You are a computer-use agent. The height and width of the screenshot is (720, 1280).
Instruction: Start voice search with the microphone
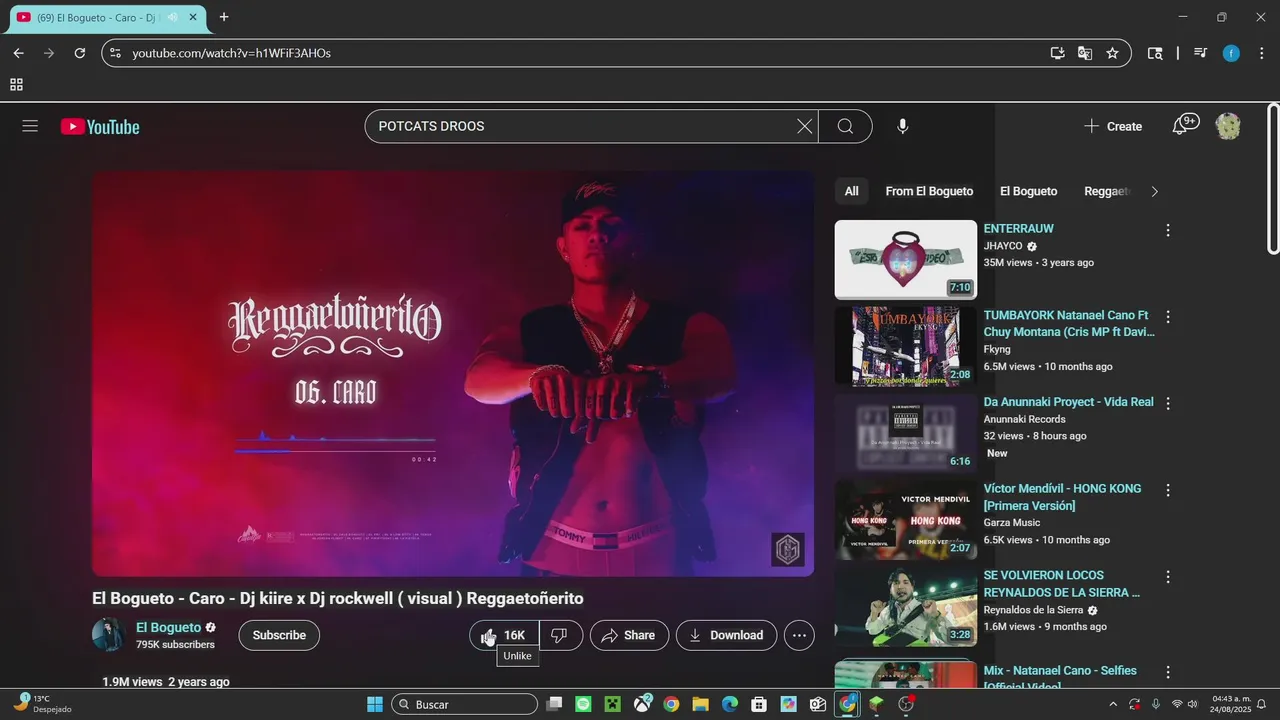click(x=902, y=126)
